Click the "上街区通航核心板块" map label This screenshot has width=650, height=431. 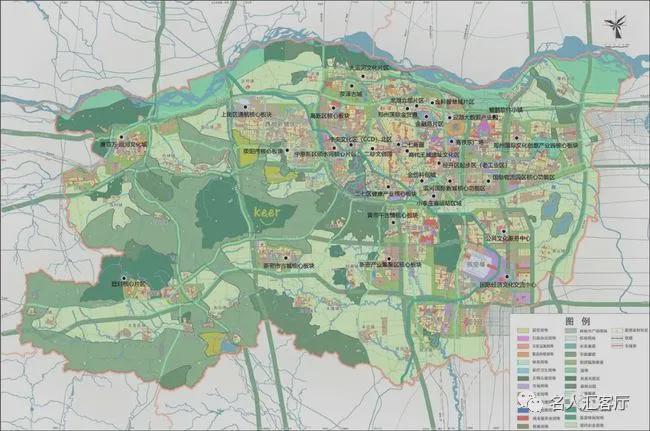247,115
